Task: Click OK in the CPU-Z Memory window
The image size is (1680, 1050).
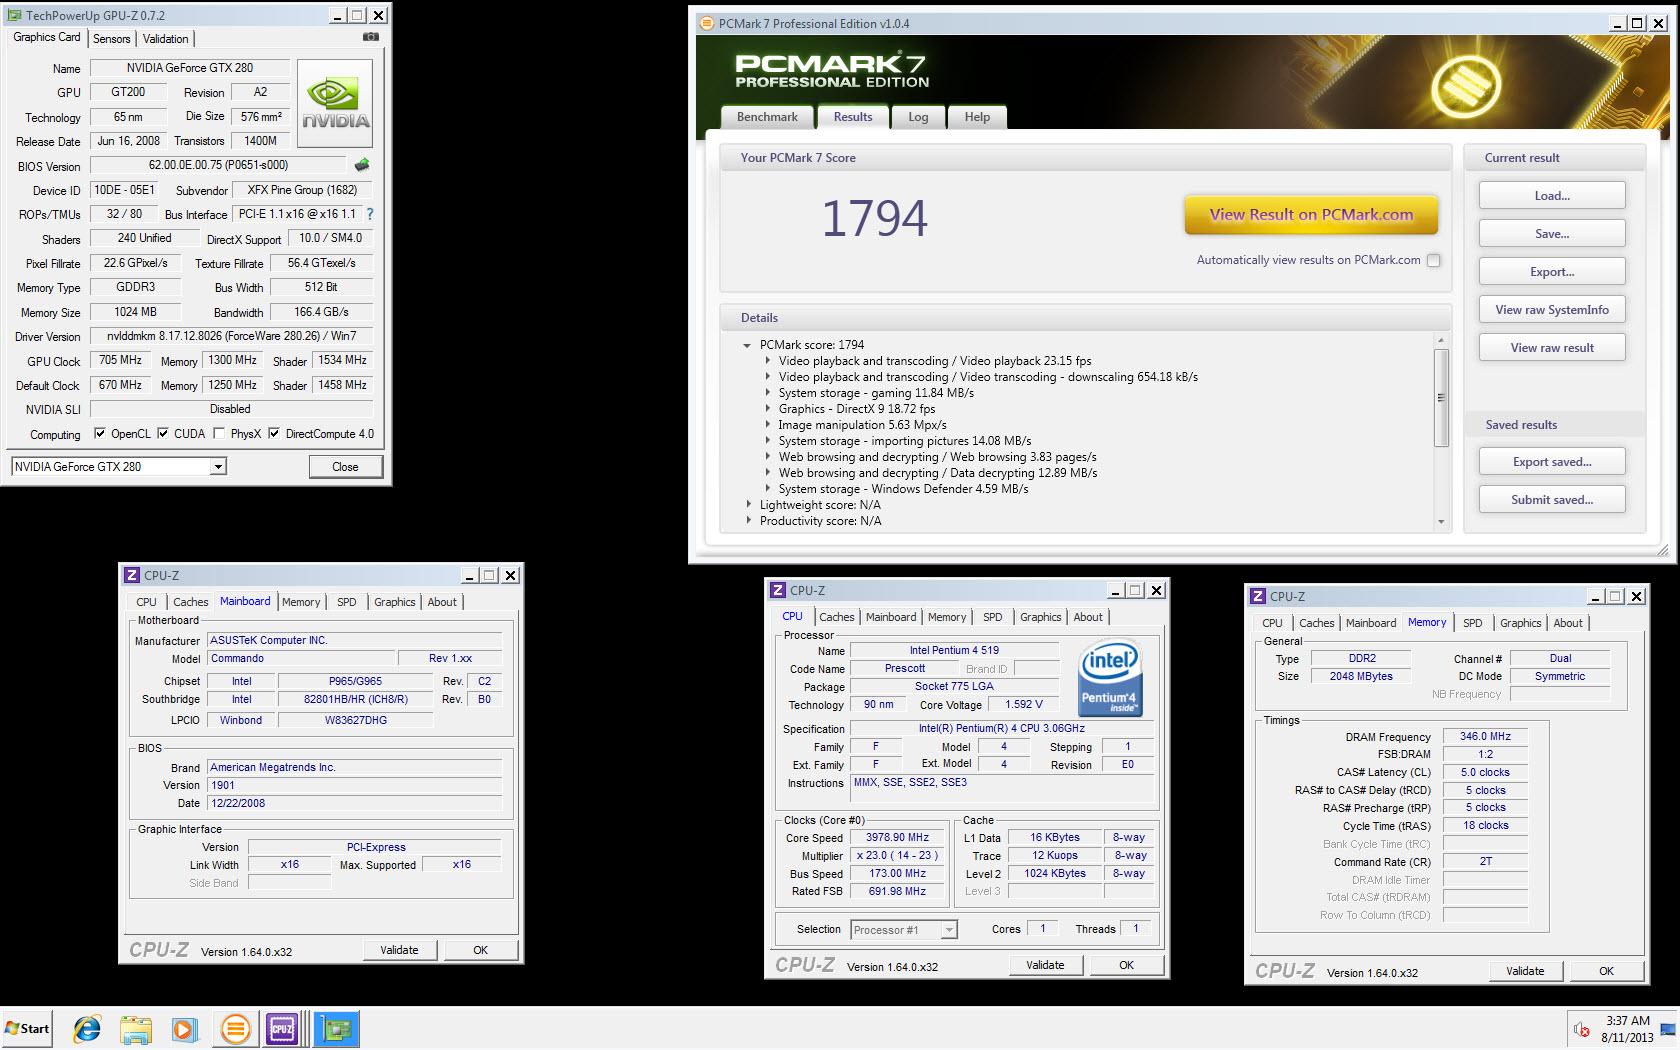Action: click(1606, 971)
